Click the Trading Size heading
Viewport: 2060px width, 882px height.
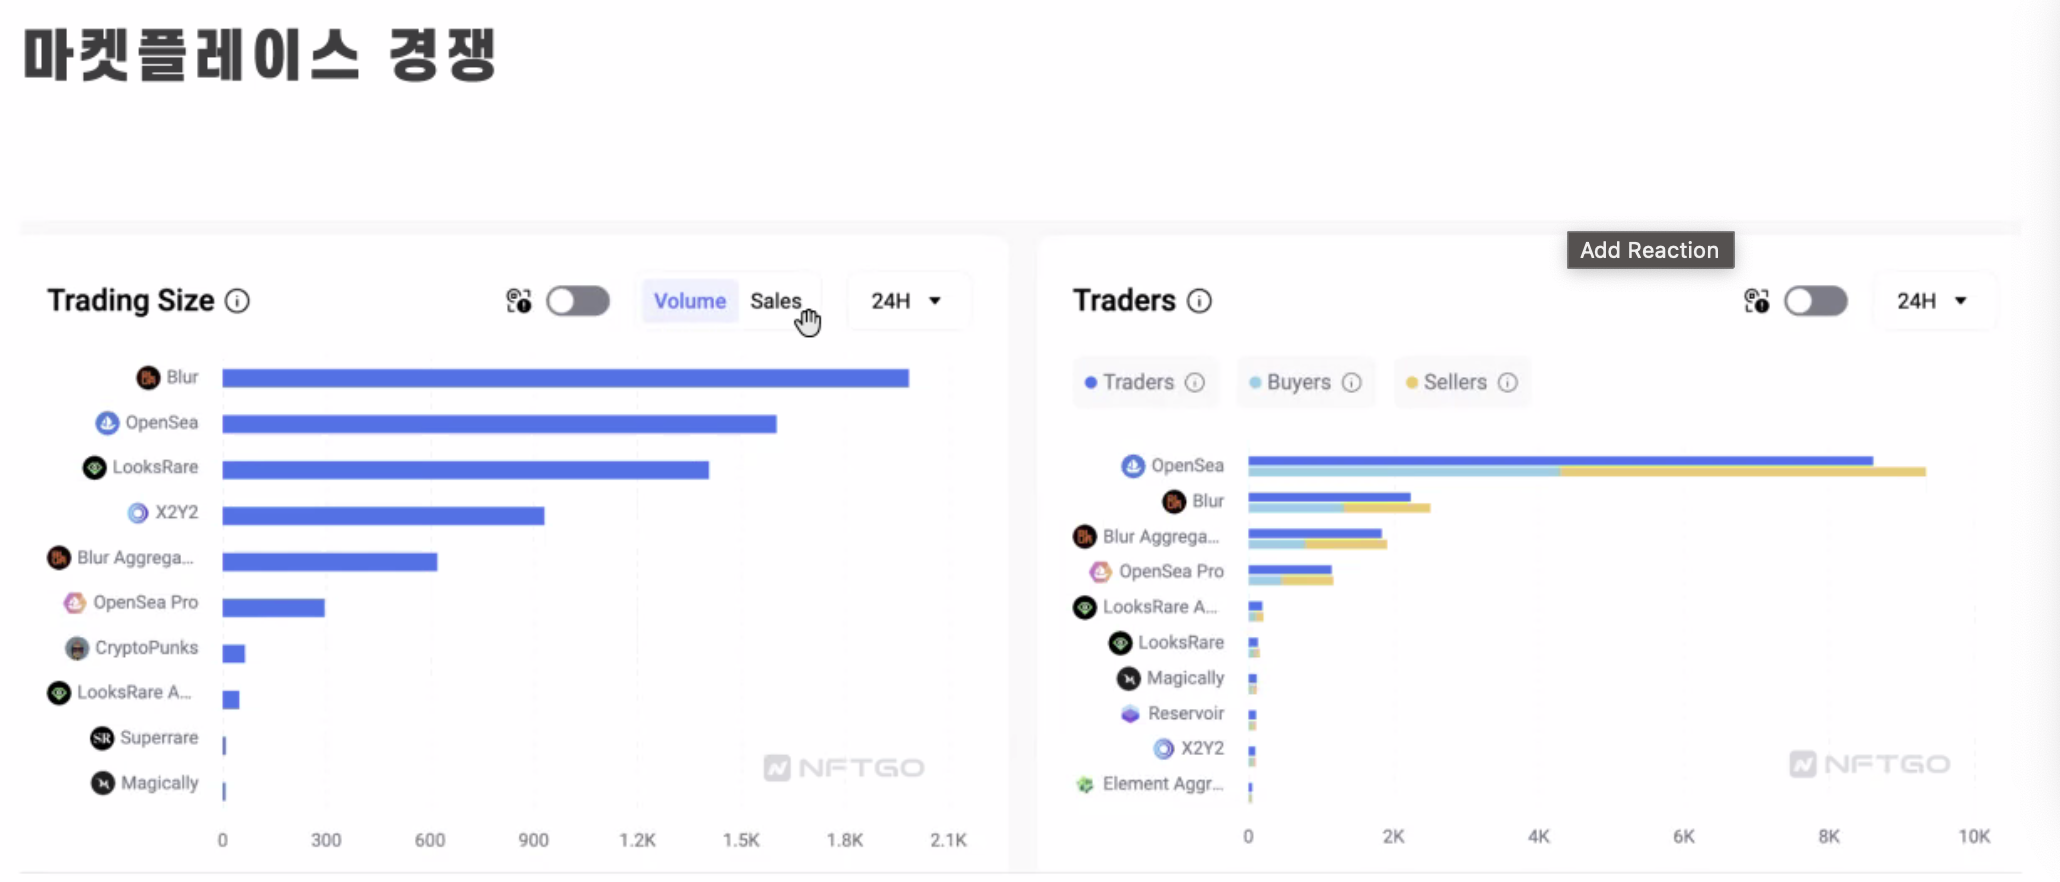(131, 301)
